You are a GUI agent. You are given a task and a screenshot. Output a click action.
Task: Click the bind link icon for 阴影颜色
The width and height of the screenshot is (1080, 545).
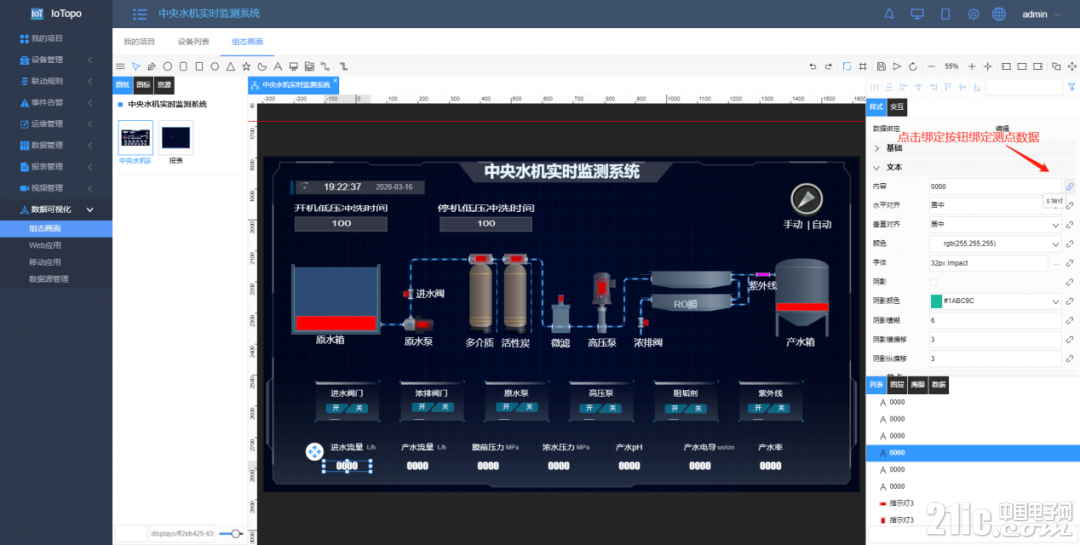click(x=1070, y=301)
